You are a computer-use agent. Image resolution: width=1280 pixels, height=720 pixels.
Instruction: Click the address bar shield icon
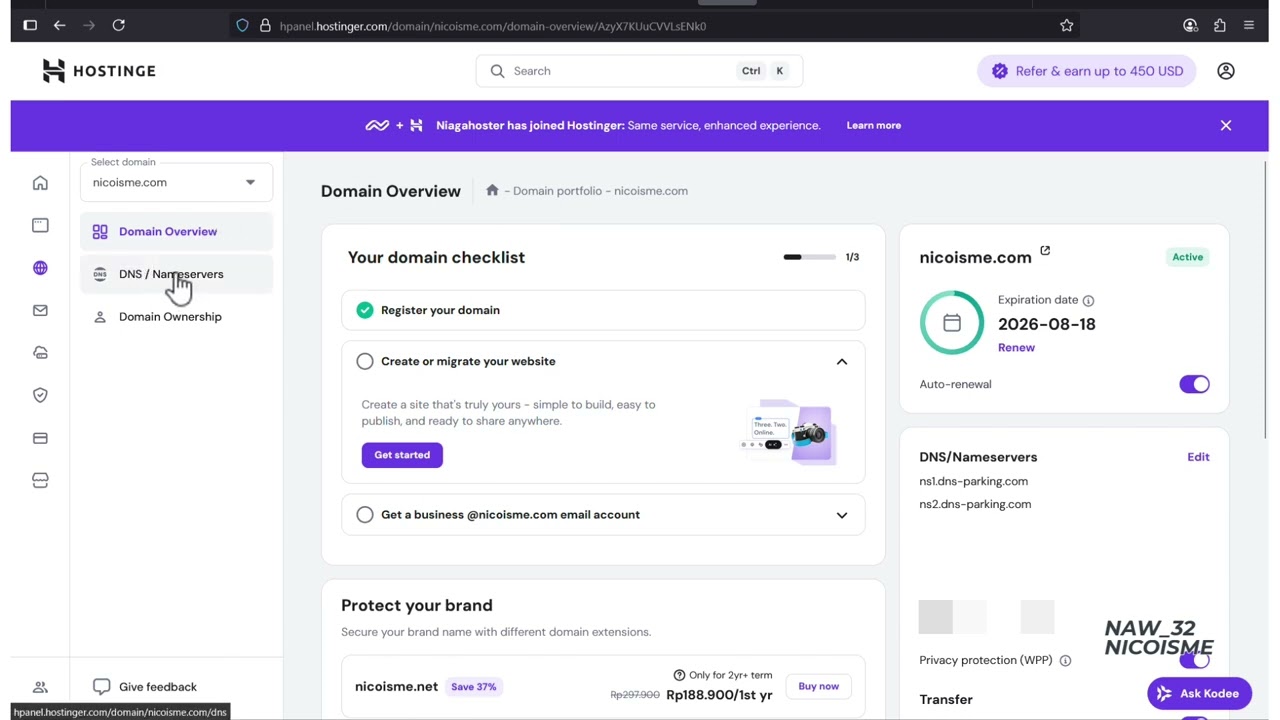tap(242, 26)
